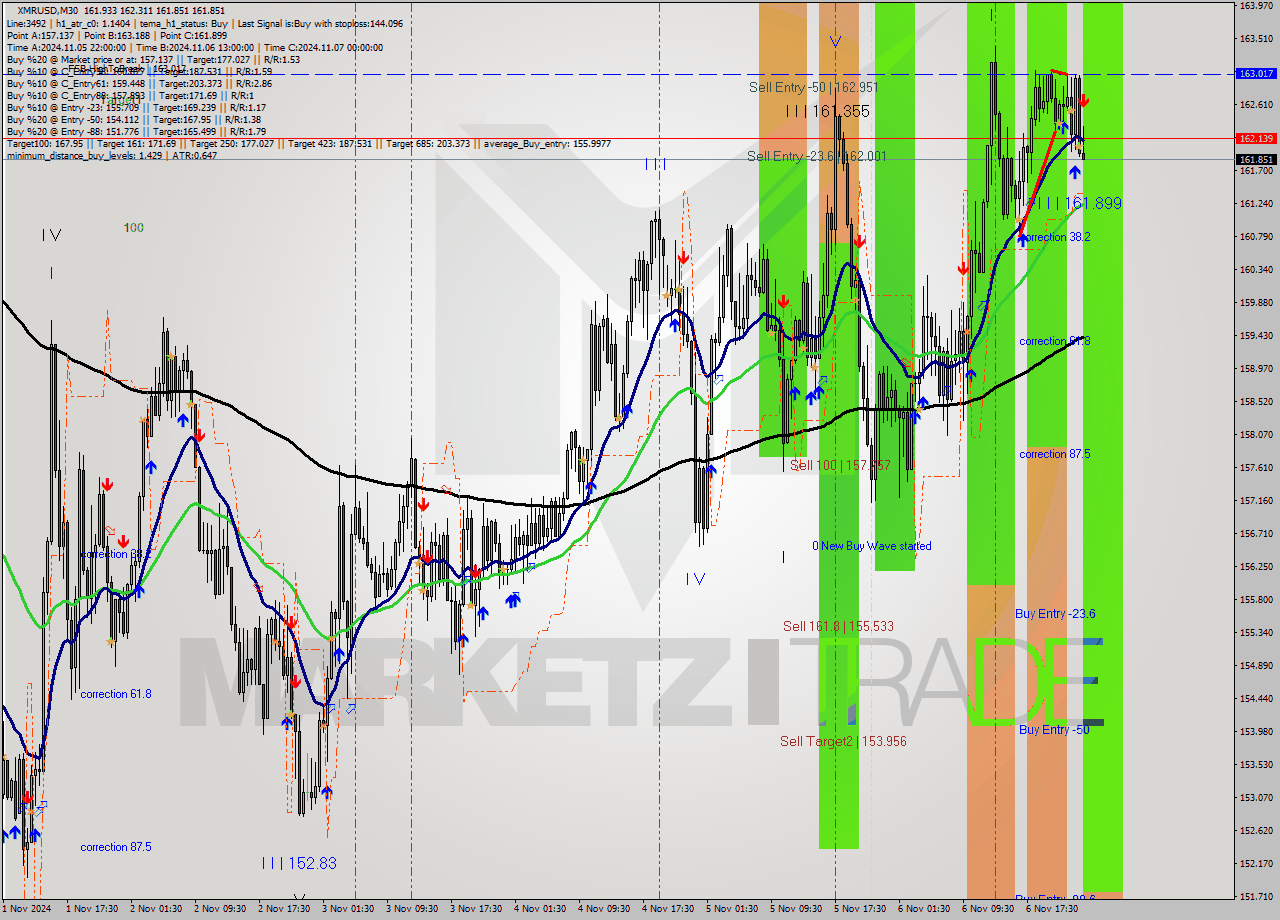Click the '6 Nov 01:30' time axis label
This screenshot has height=920, width=1280.
tap(924, 909)
